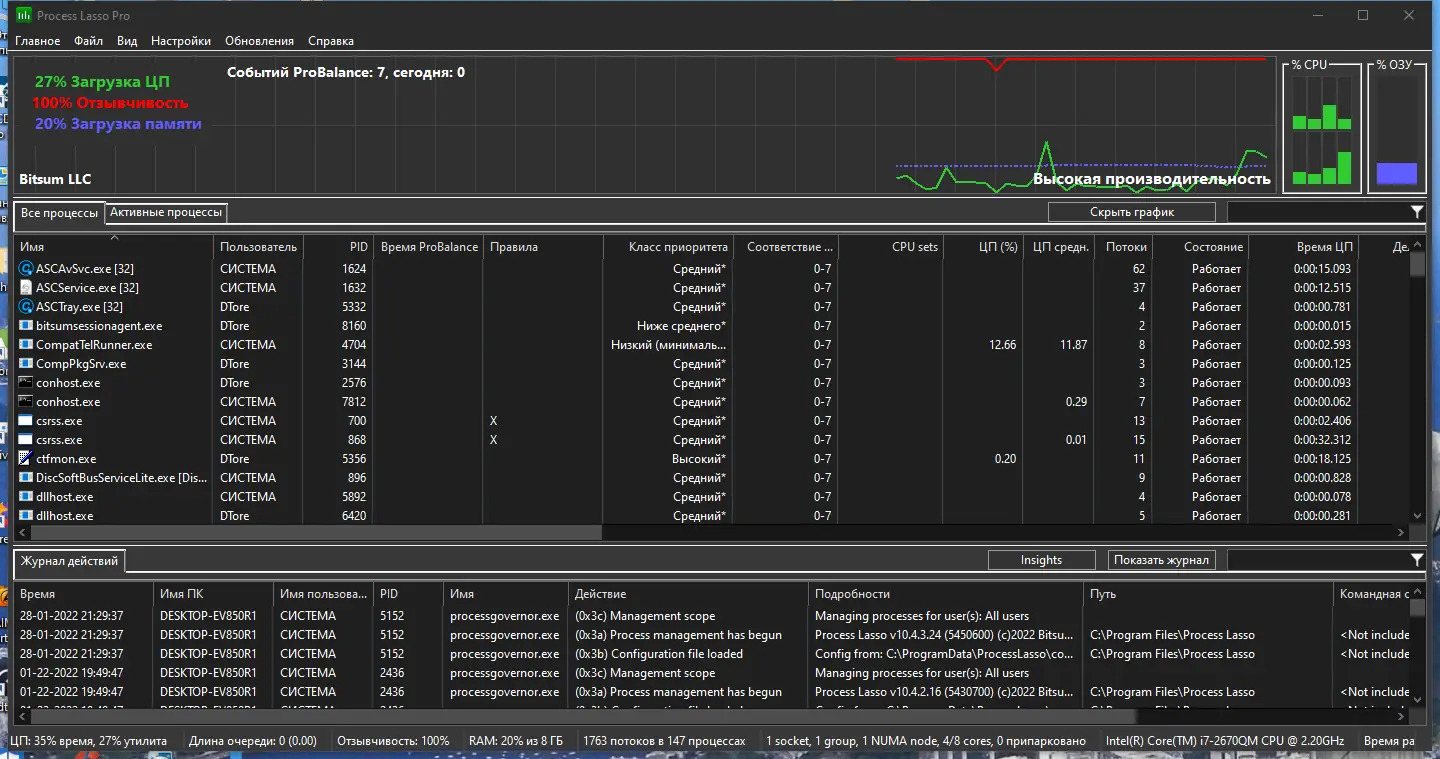Click the ASCAvSvc.exe process icon
This screenshot has width=1440, height=759.
click(x=26, y=269)
